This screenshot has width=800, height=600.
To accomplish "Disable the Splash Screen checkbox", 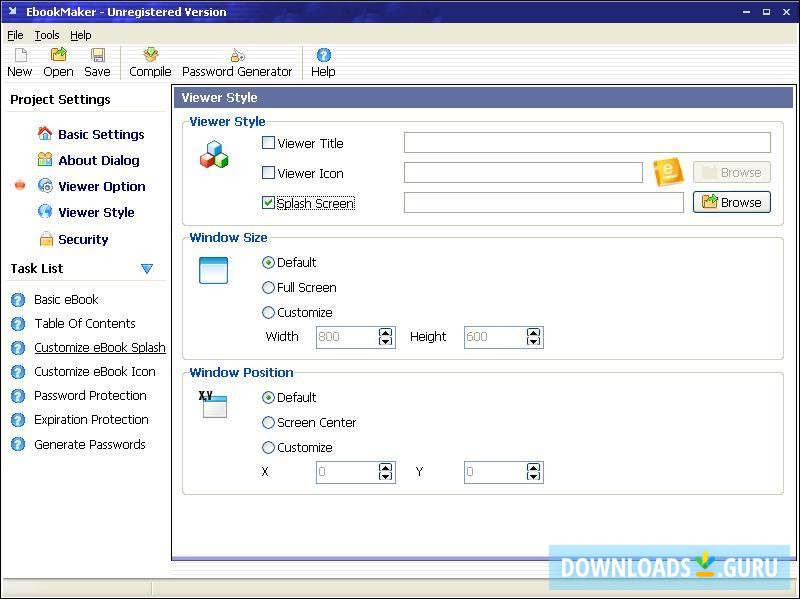I will 268,202.
